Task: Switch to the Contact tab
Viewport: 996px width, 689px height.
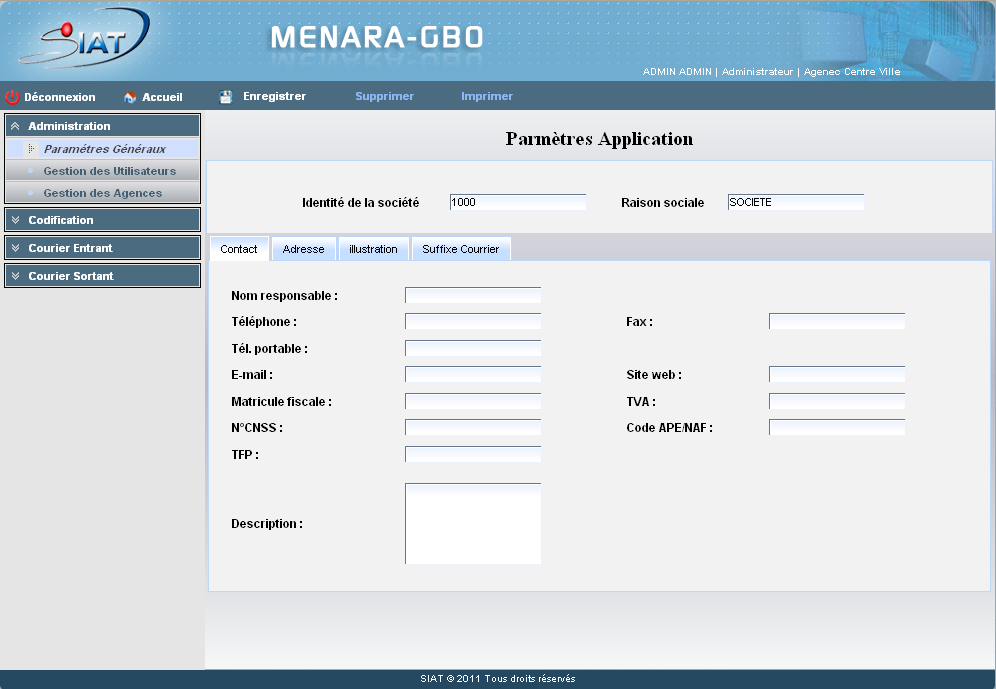Action: pyautogui.click(x=239, y=249)
